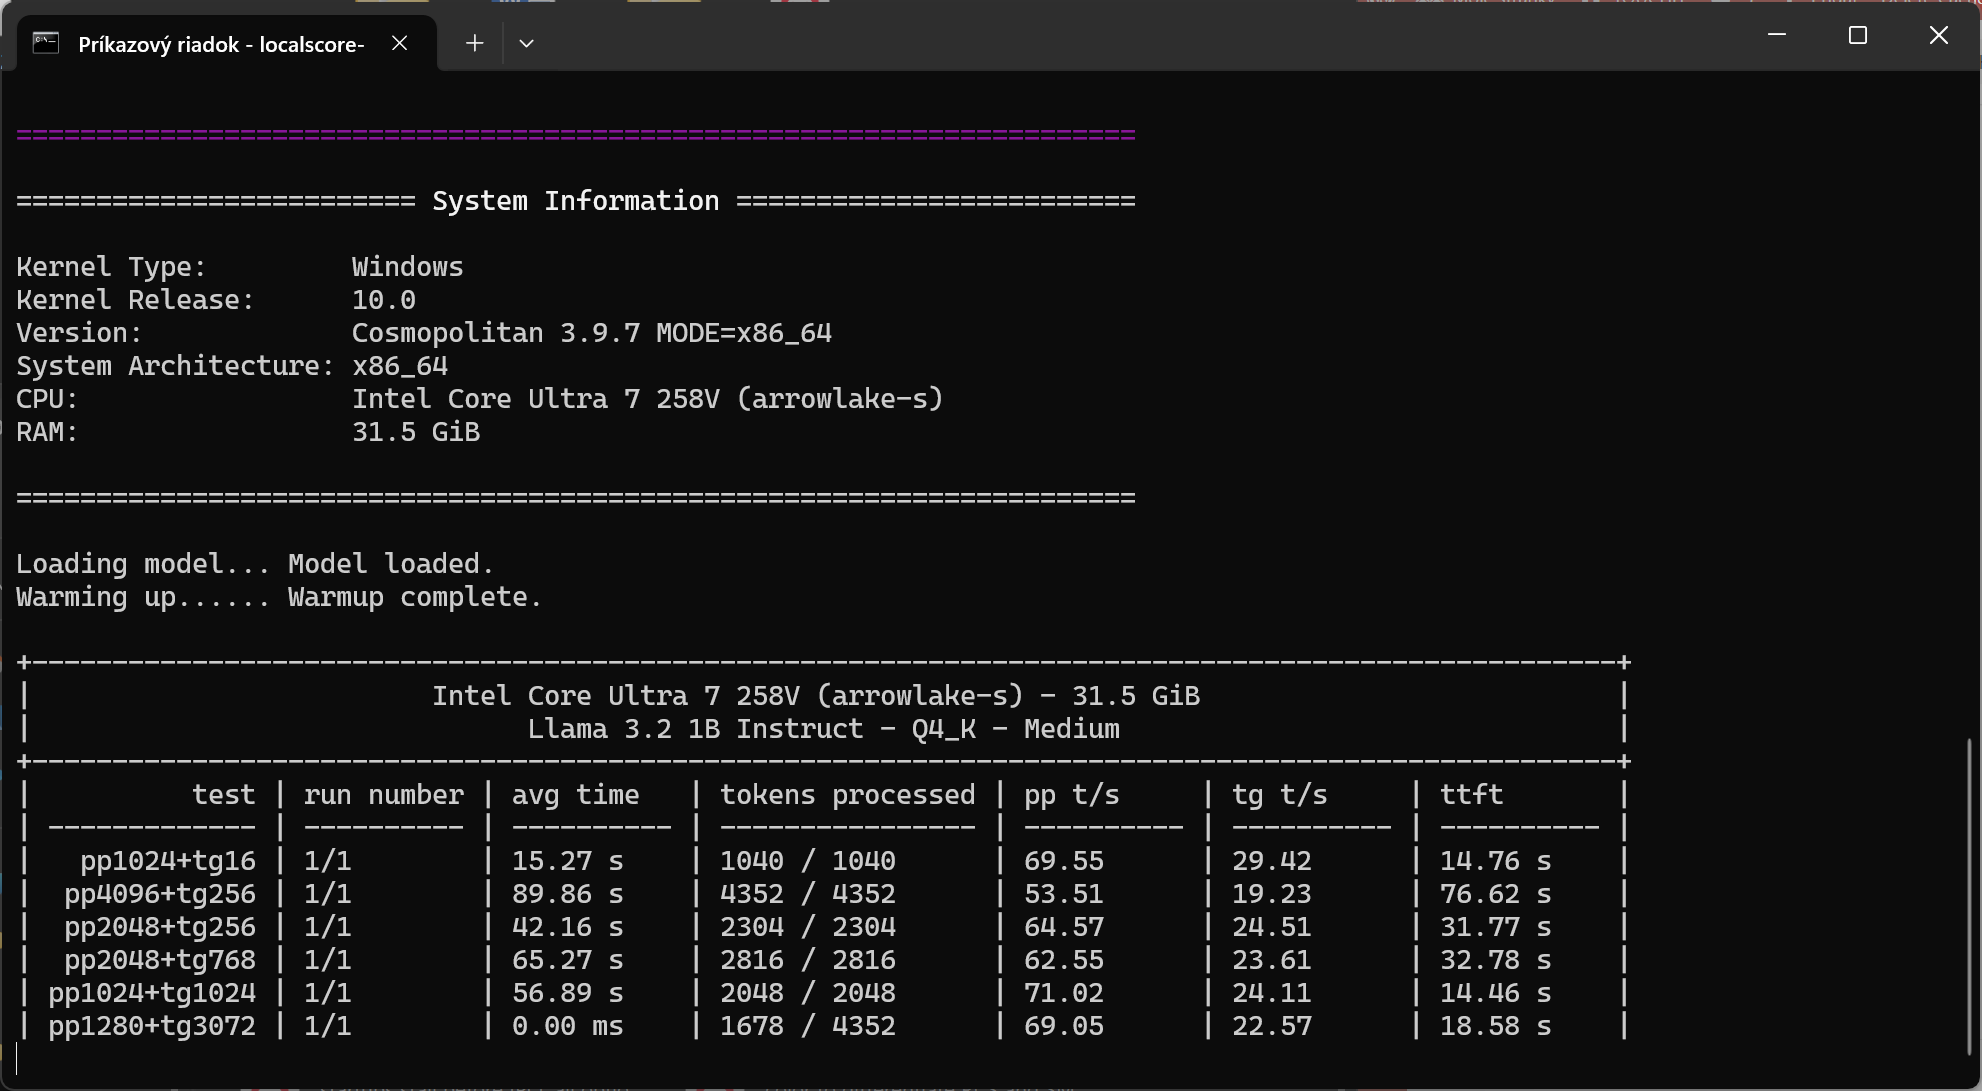1982x1091 pixels.
Task: Close the localscore tab
Action: coord(399,43)
